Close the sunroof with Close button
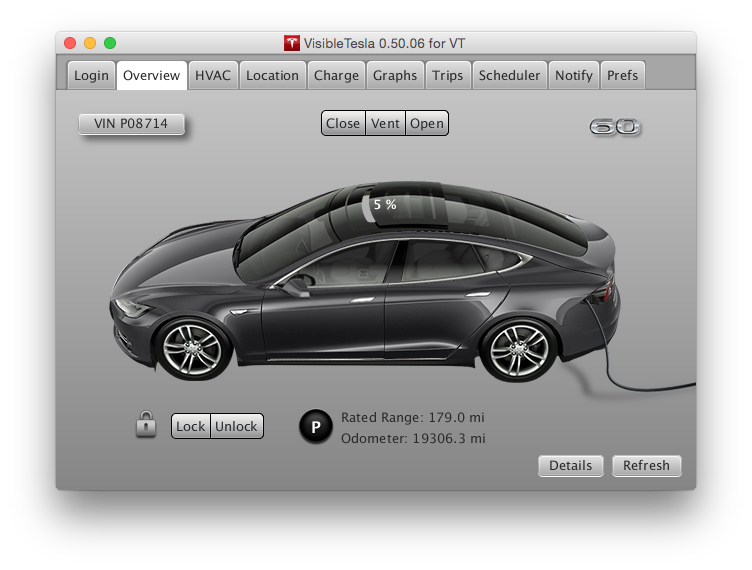Screen dimensions: 752x570 pyautogui.click(x=343, y=123)
